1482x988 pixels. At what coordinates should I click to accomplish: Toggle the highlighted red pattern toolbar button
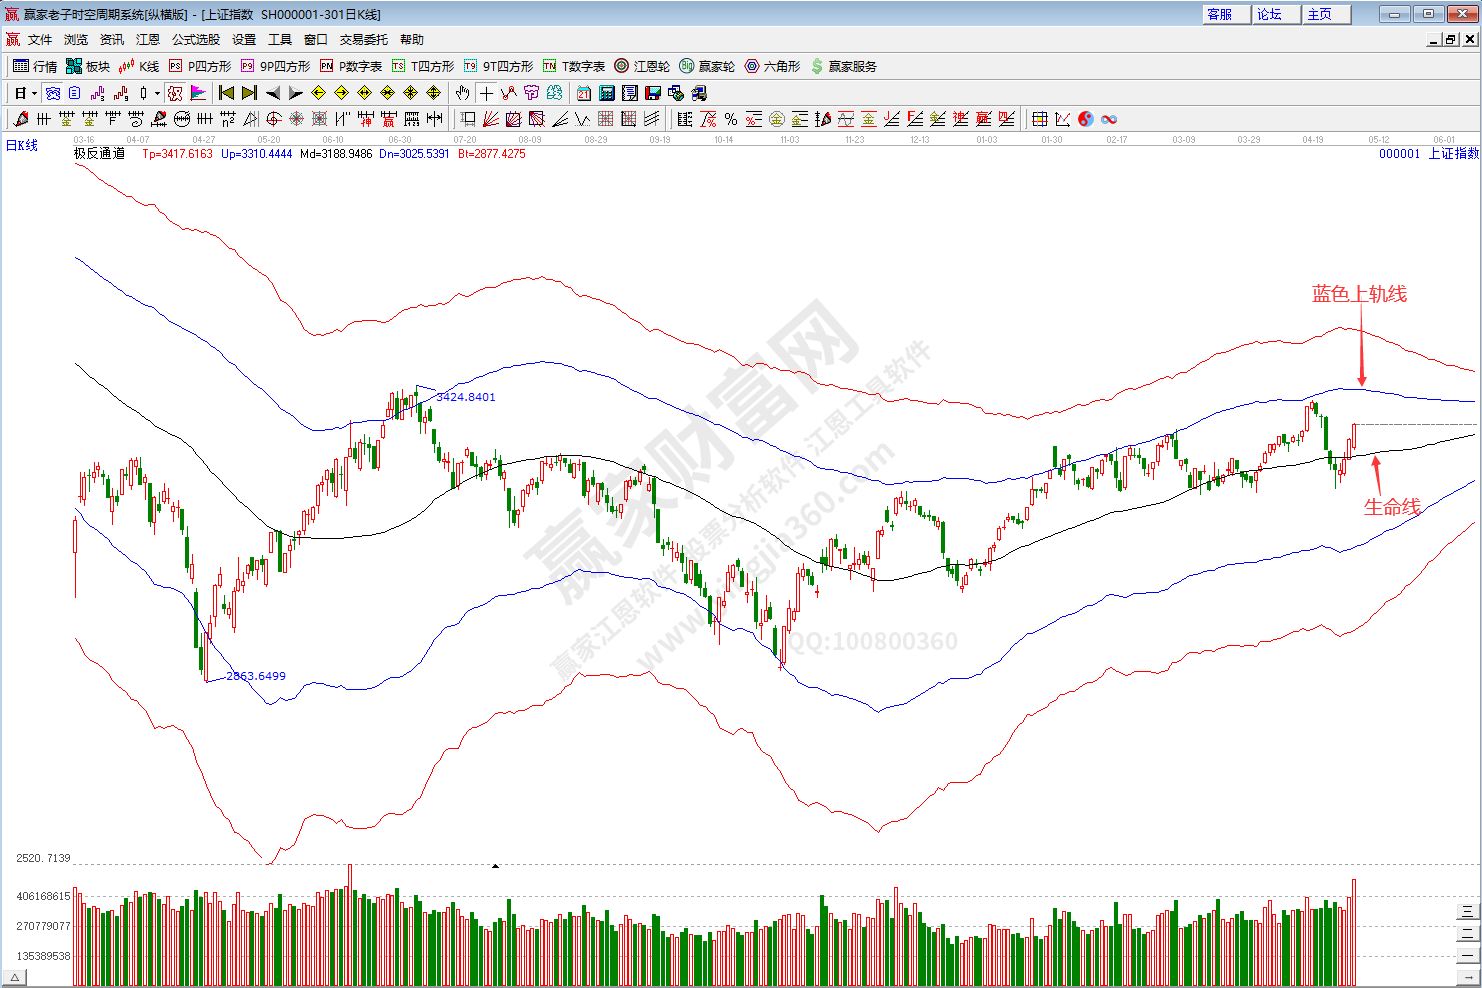point(175,93)
